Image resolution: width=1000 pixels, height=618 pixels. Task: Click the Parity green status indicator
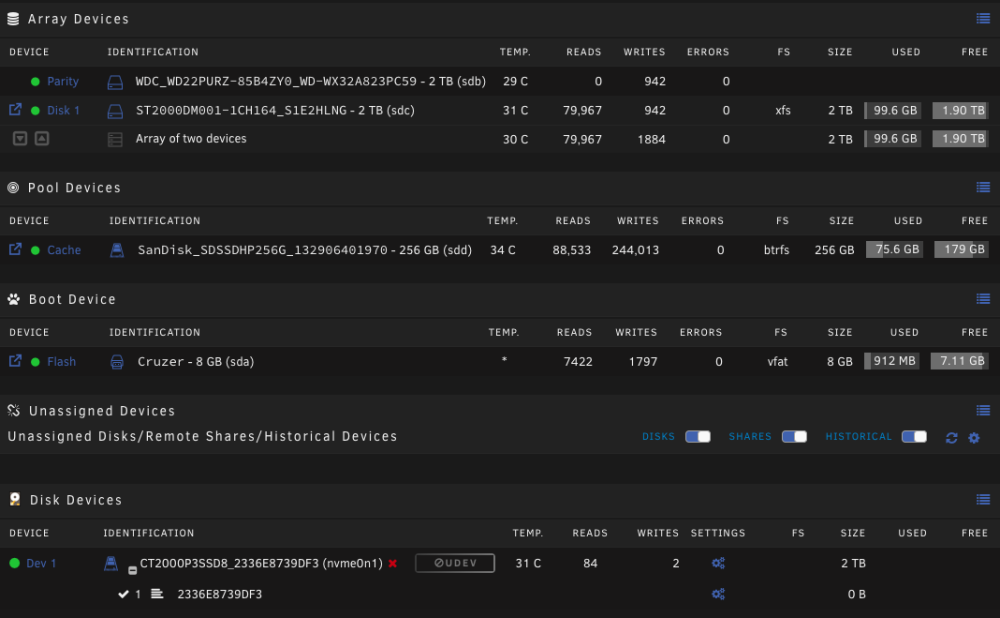click(35, 82)
